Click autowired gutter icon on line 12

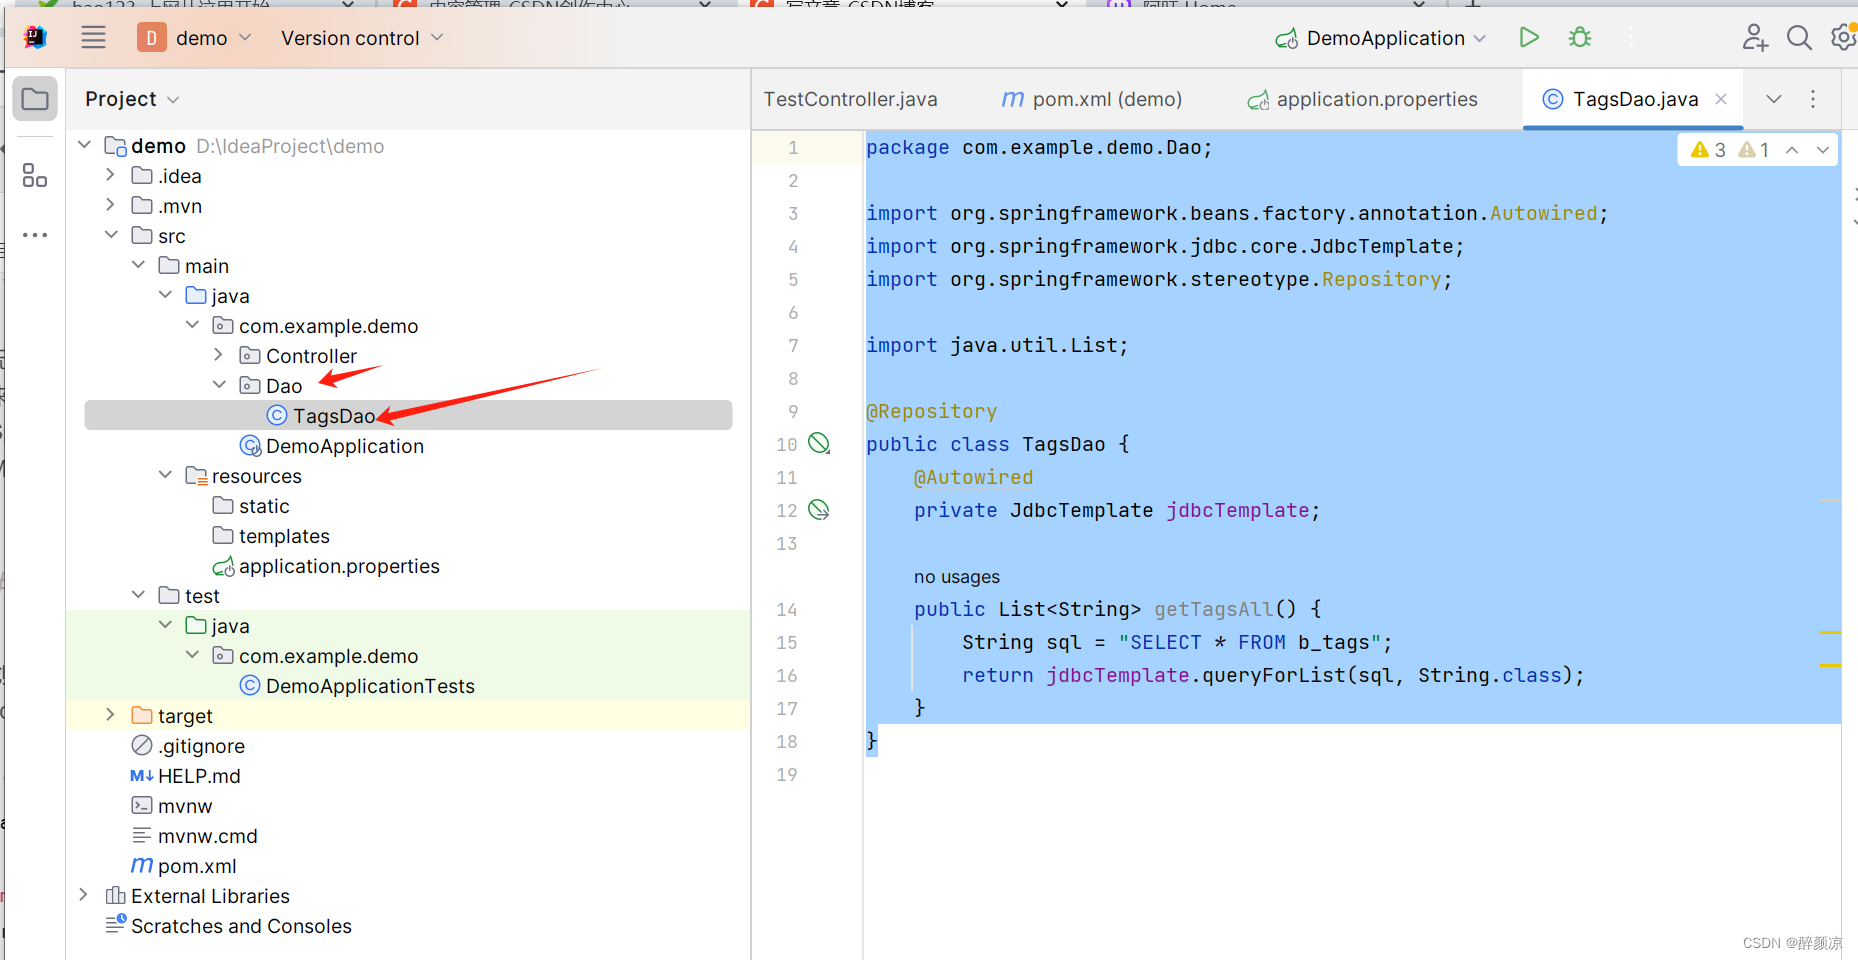click(819, 510)
